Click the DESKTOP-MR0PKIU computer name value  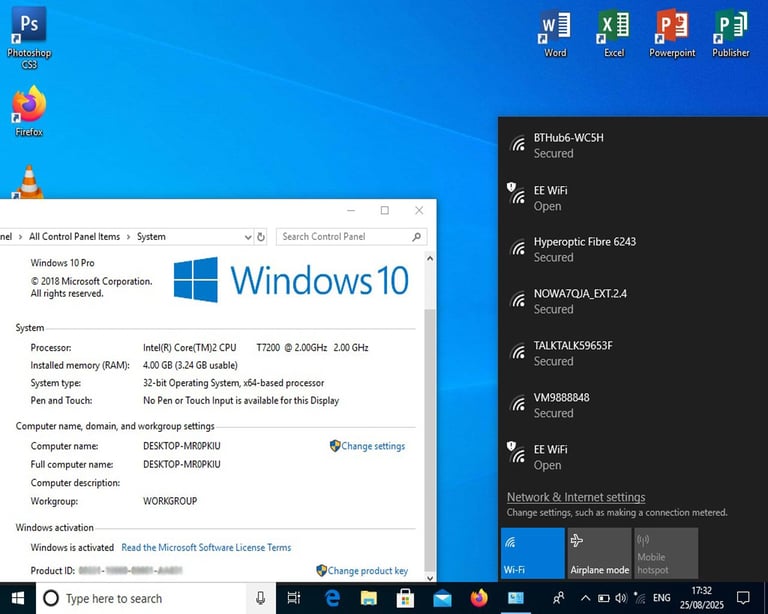point(182,446)
